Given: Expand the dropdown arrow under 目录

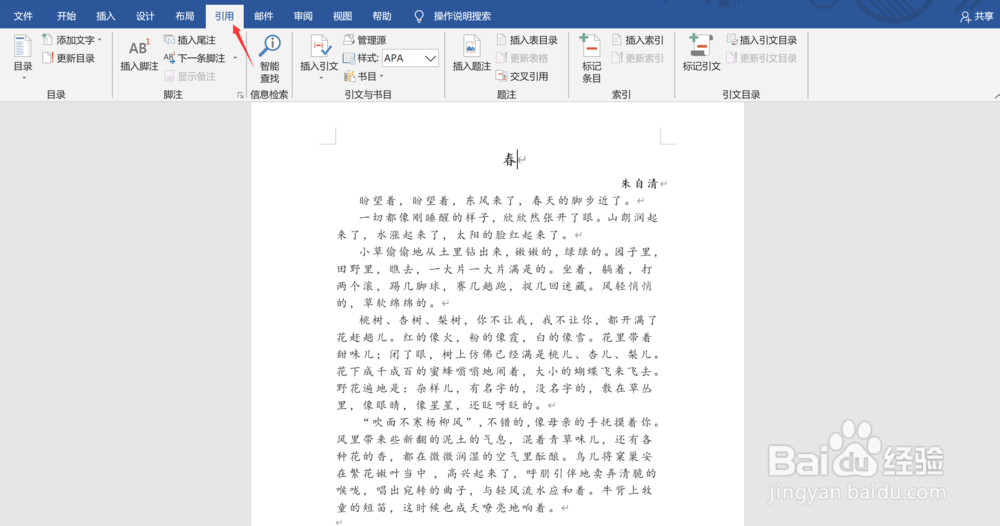Looking at the screenshot, I should click(x=24, y=78).
